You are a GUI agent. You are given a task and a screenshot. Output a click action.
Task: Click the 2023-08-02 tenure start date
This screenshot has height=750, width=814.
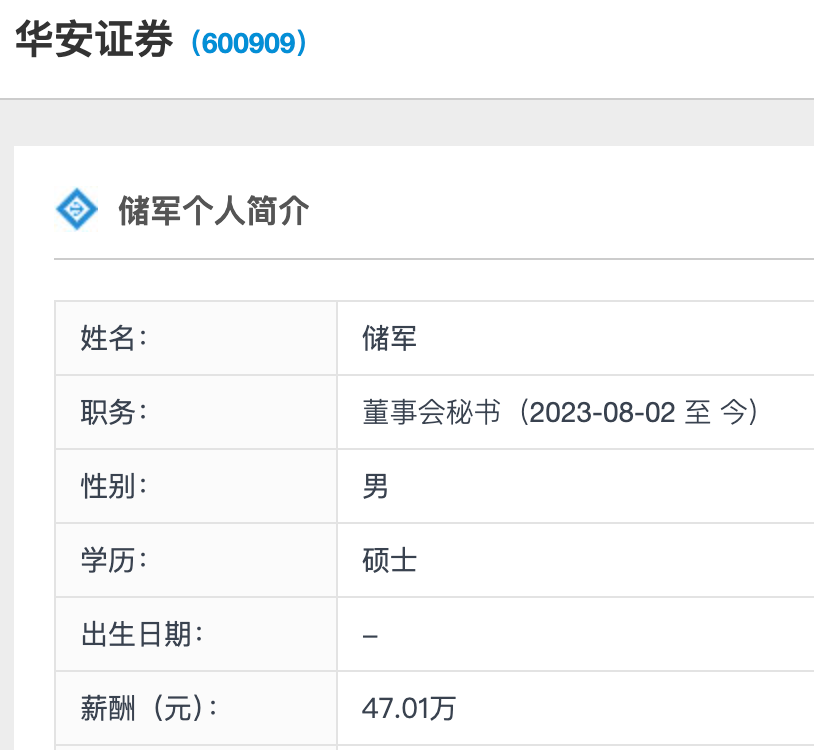pos(602,413)
